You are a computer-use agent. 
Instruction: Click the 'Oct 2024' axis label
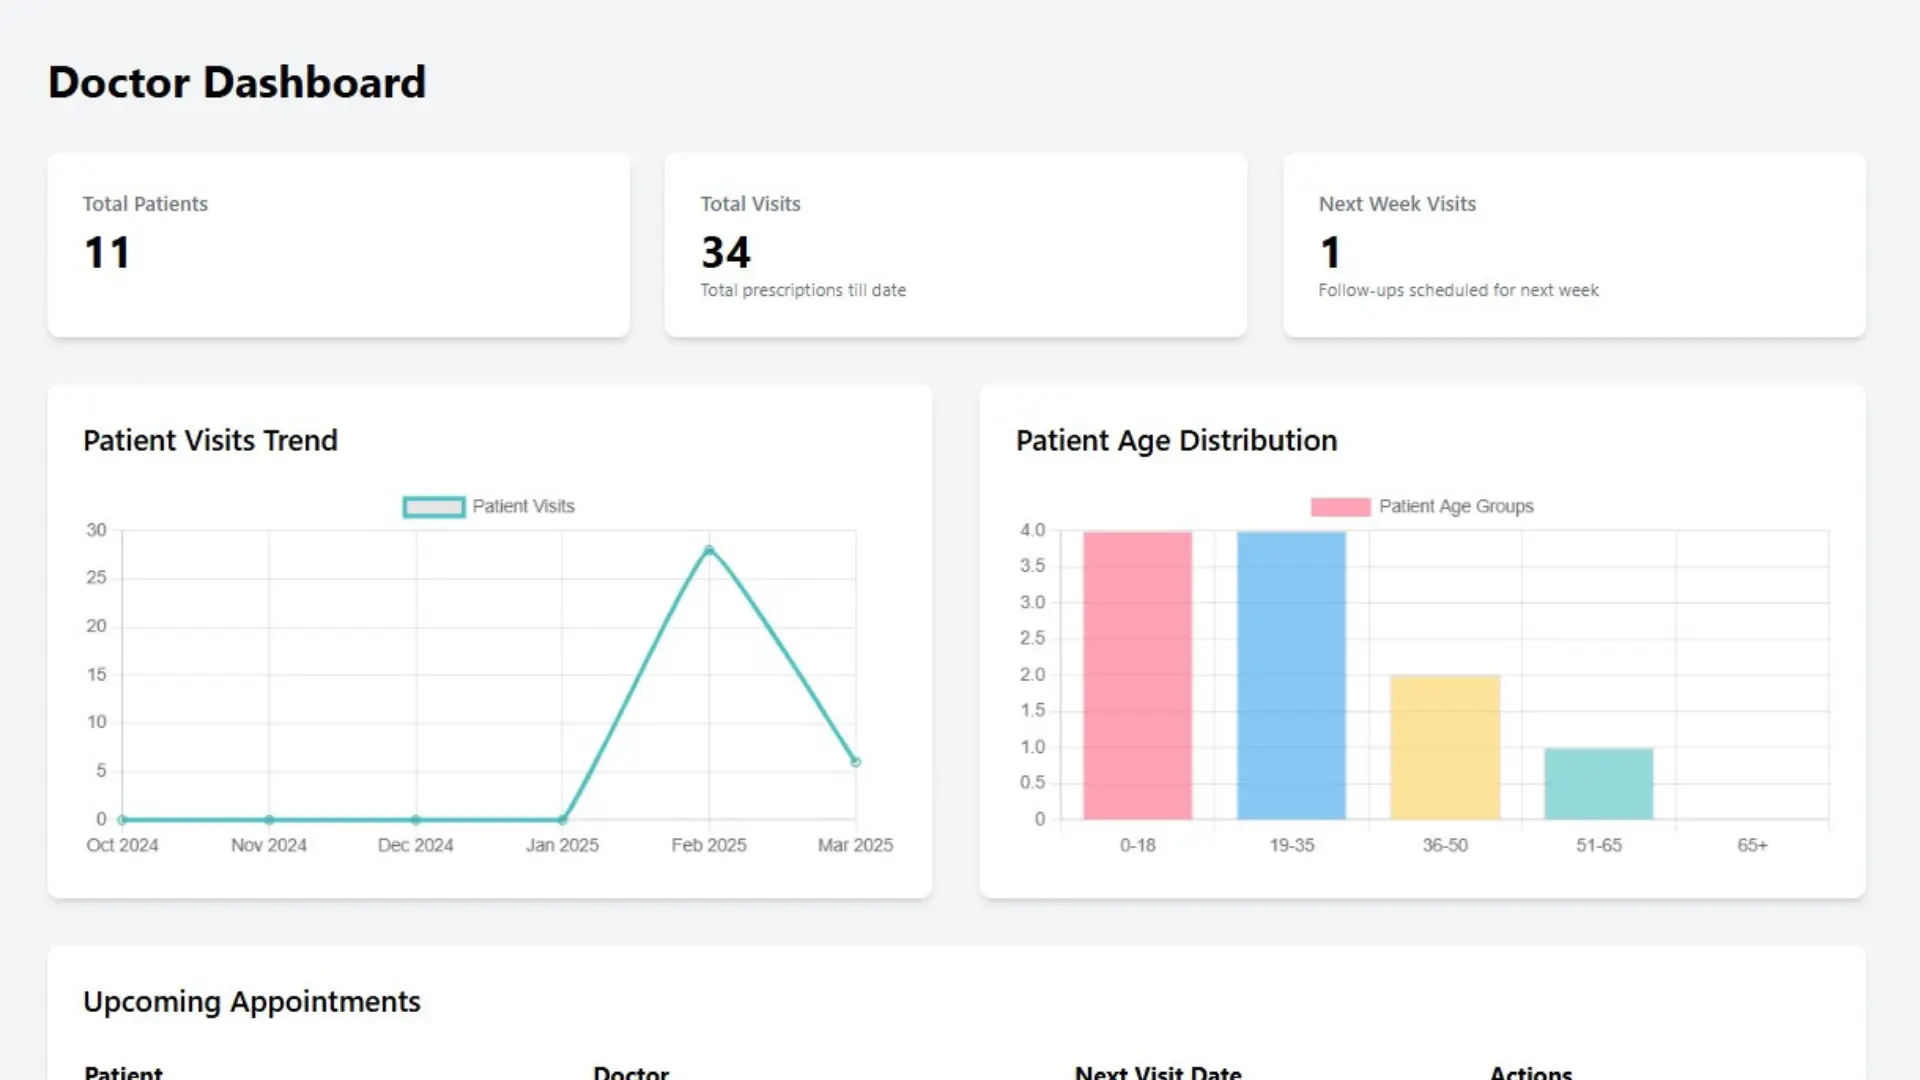[122, 845]
